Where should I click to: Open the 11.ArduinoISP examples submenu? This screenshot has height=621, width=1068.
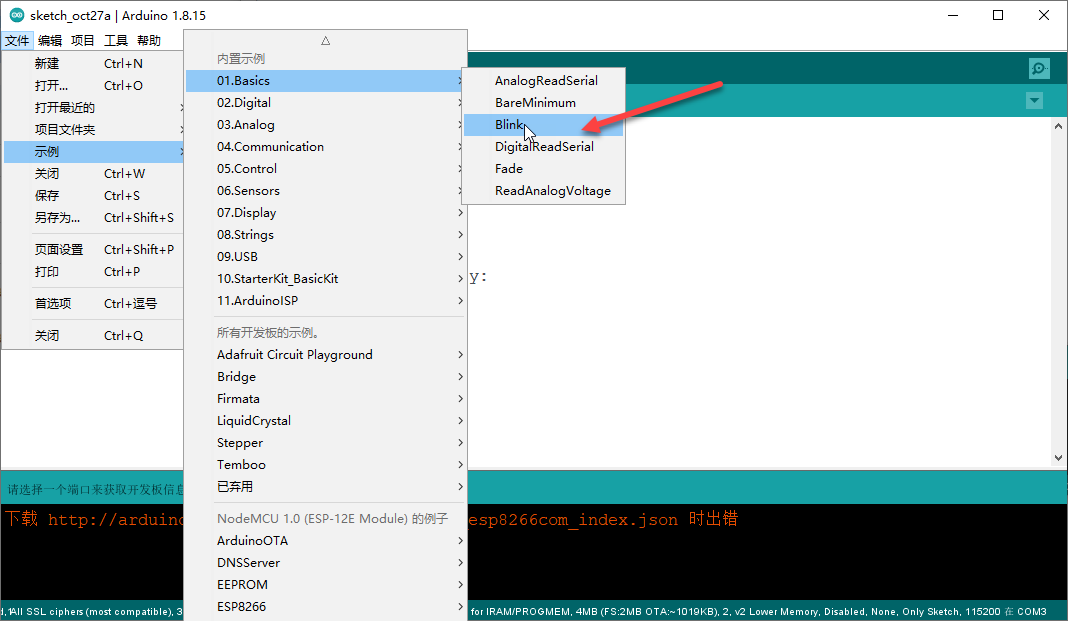(326, 300)
